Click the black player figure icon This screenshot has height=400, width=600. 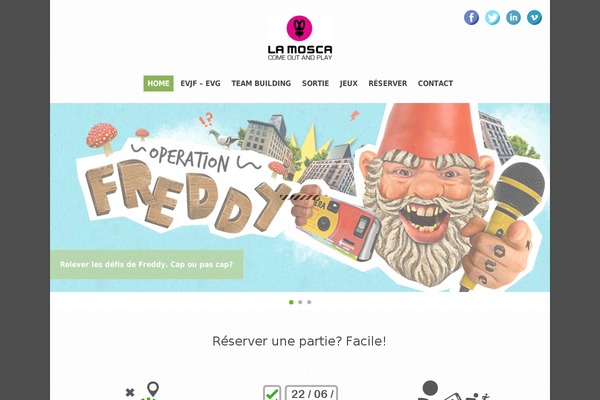[430, 390]
